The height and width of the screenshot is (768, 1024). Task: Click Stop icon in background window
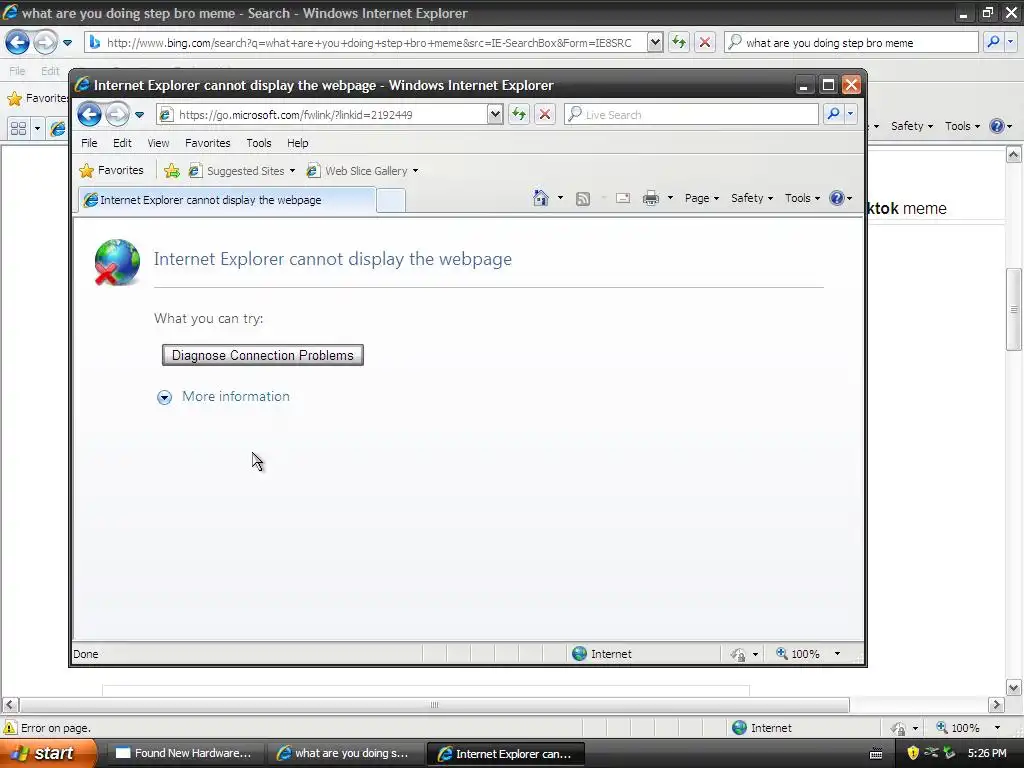pos(705,43)
